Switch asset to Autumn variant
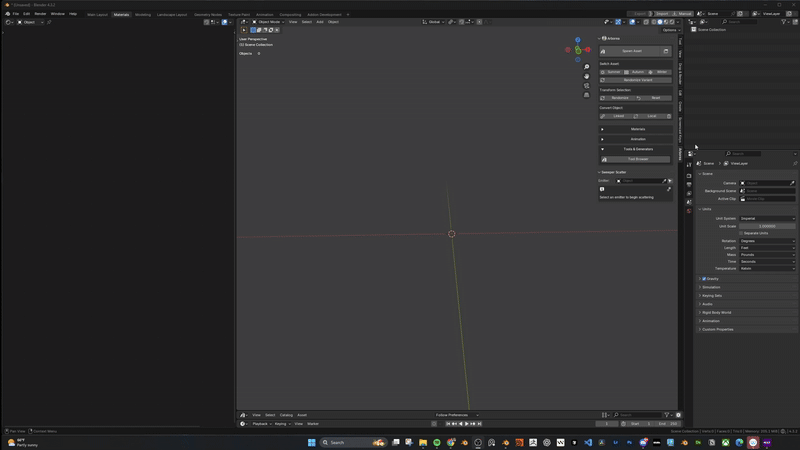This screenshot has height=450, width=800. (635, 72)
